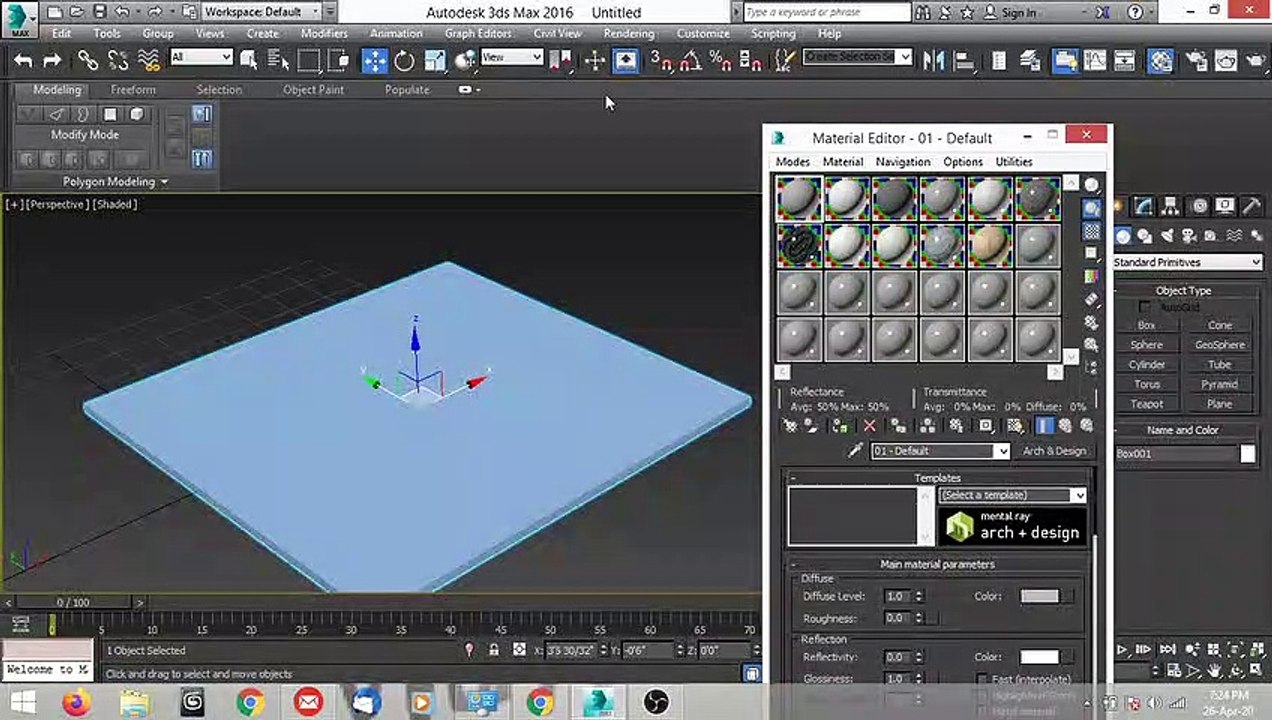Switch to Object Paint ribbon tab
The image size is (1272, 720).
click(313, 90)
